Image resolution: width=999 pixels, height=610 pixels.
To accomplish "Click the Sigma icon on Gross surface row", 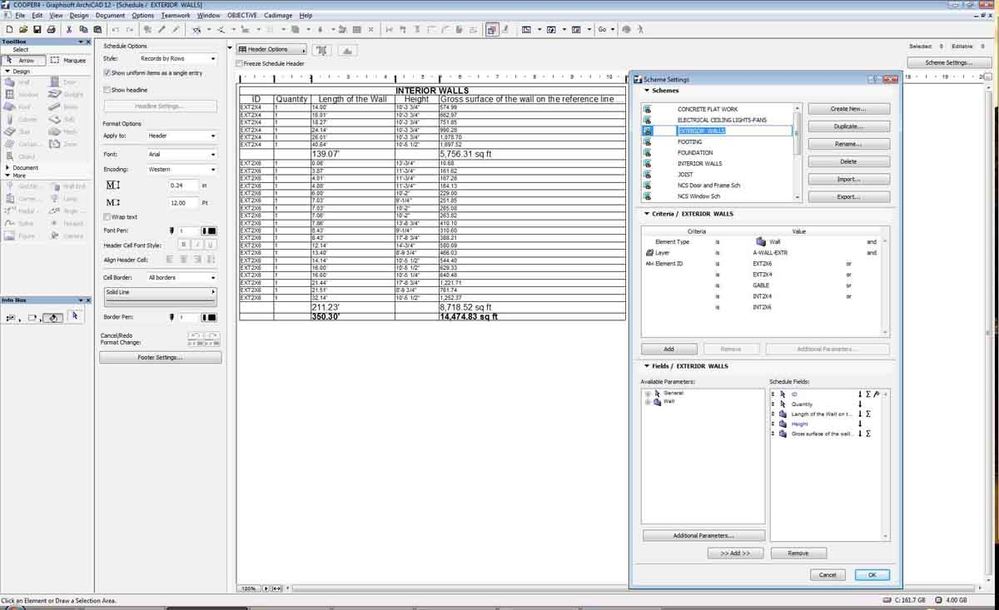I will tap(868, 433).
